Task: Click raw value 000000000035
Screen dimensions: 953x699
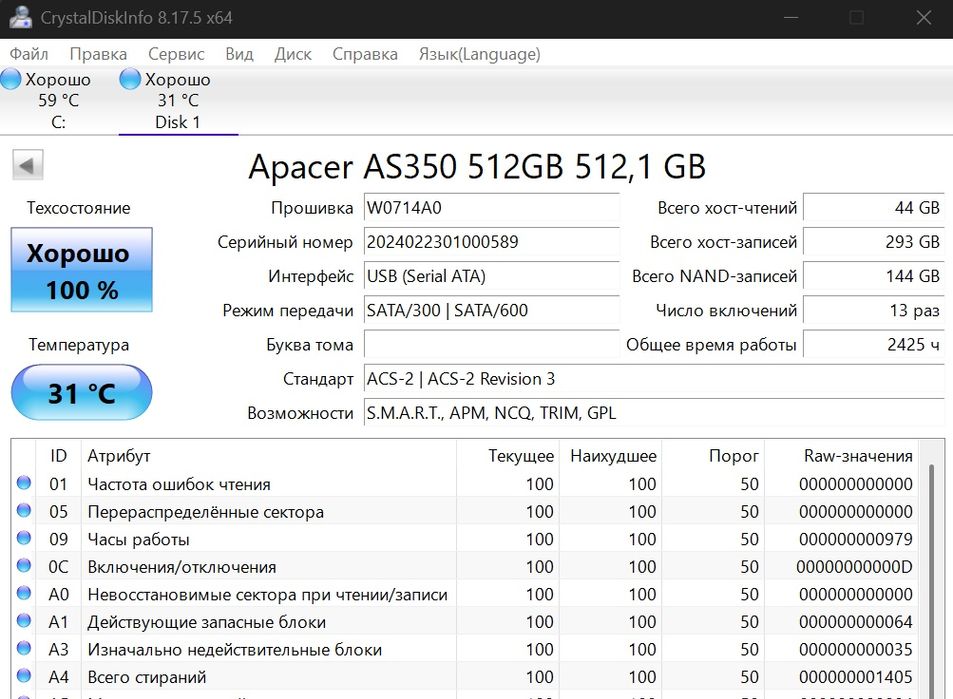Action: (x=855, y=649)
